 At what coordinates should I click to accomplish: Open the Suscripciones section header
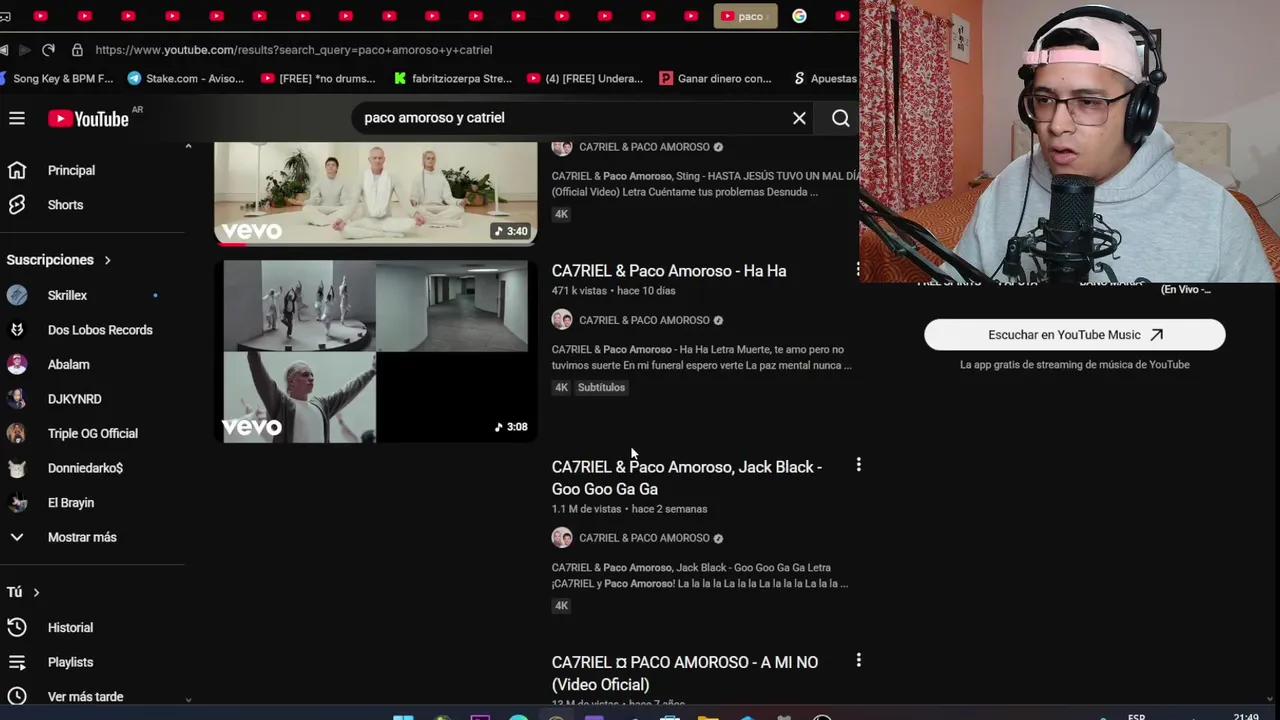coord(59,260)
